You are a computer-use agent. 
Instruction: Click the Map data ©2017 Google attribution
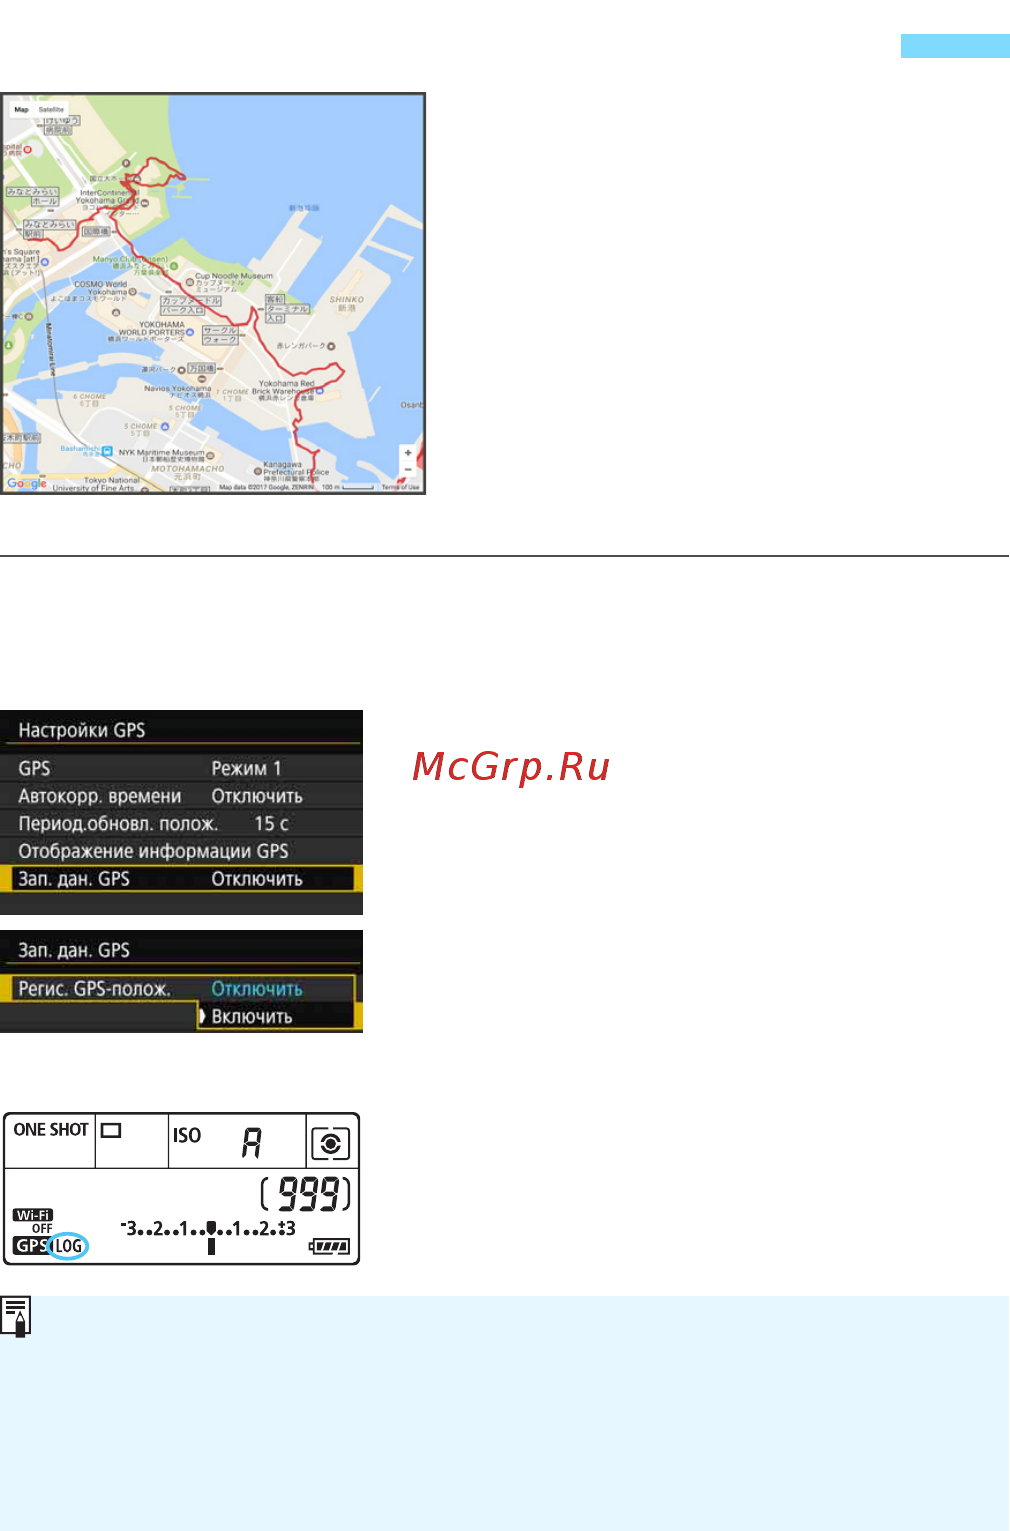(x=267, y=487)
